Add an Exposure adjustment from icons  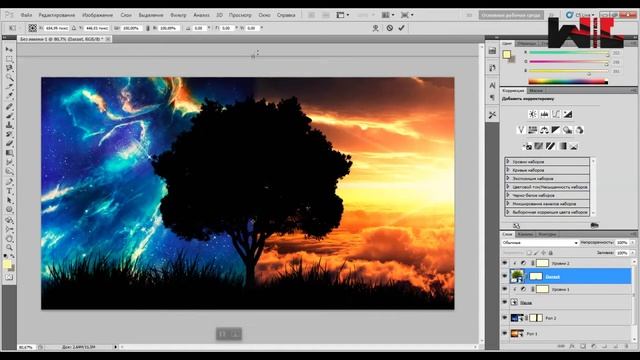pyautogui.click(x=568, y=114)
